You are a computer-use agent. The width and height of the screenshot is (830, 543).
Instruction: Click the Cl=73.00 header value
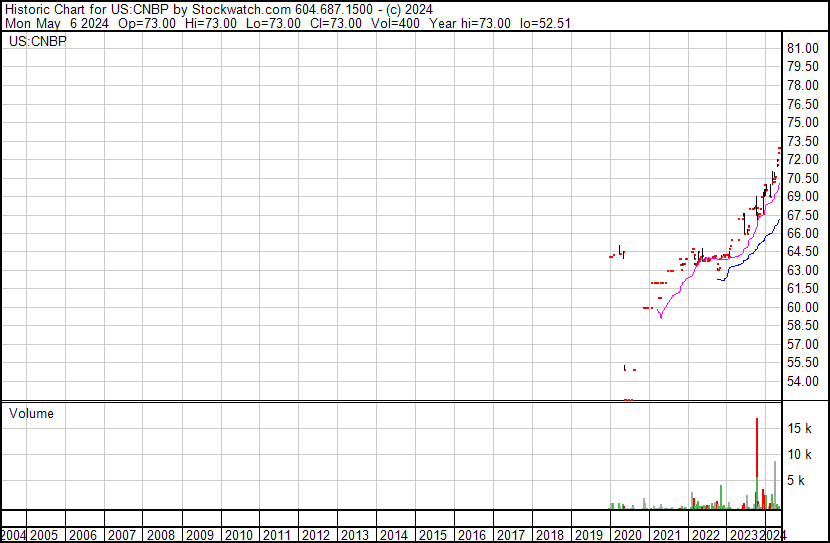pos(336,23)
